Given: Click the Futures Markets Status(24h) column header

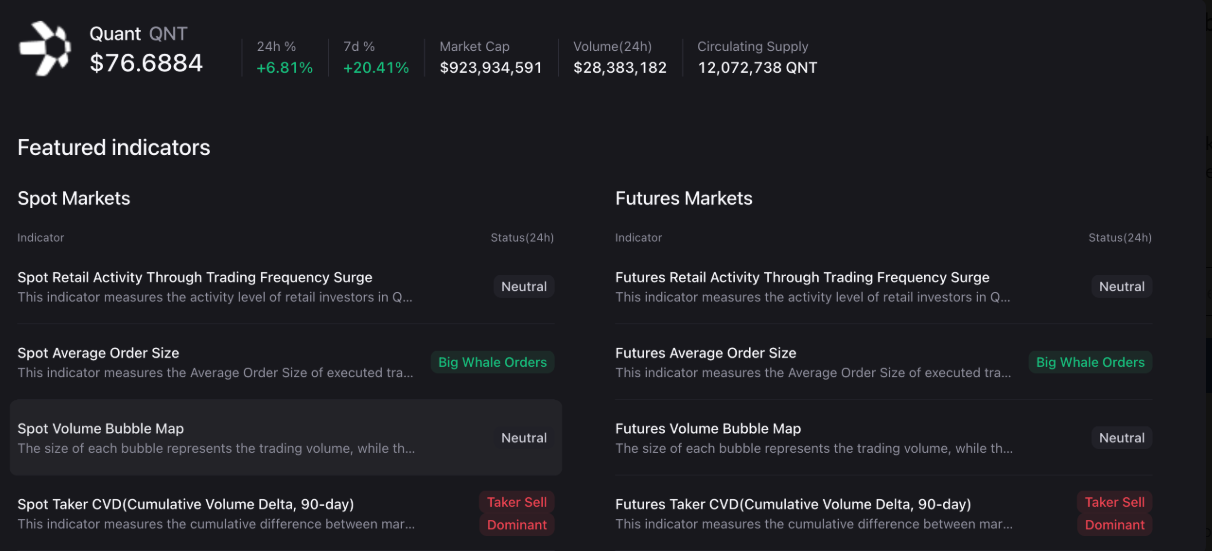Looking at the screenshot, I should [1119, 238].
